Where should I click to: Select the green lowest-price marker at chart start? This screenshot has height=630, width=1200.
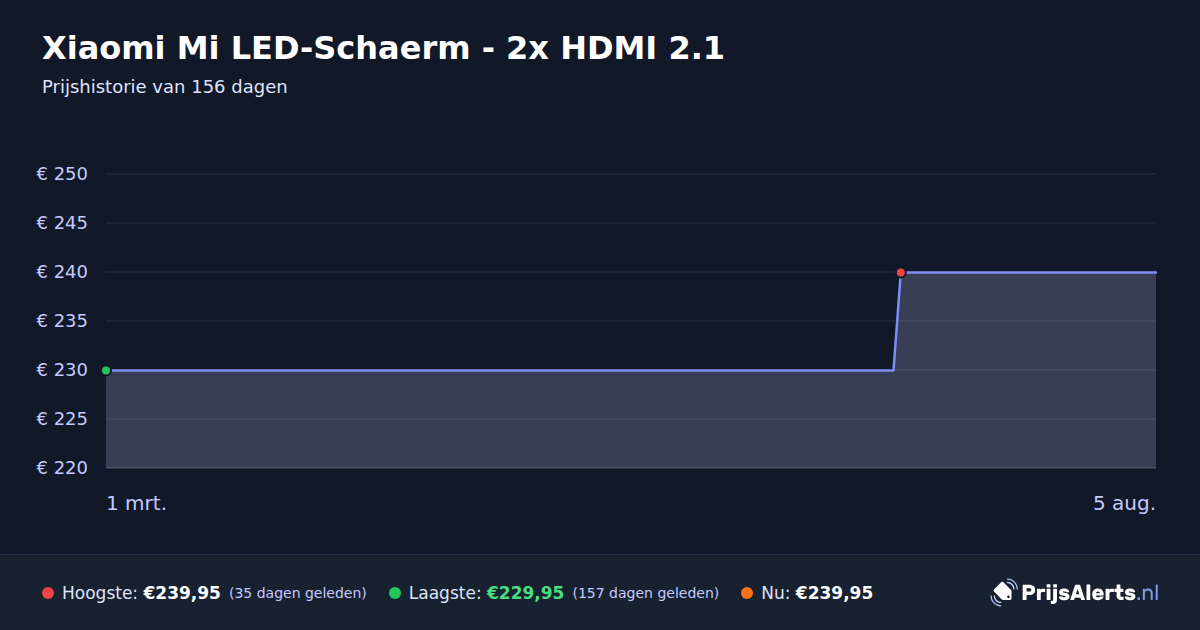[x=106, y=370]
